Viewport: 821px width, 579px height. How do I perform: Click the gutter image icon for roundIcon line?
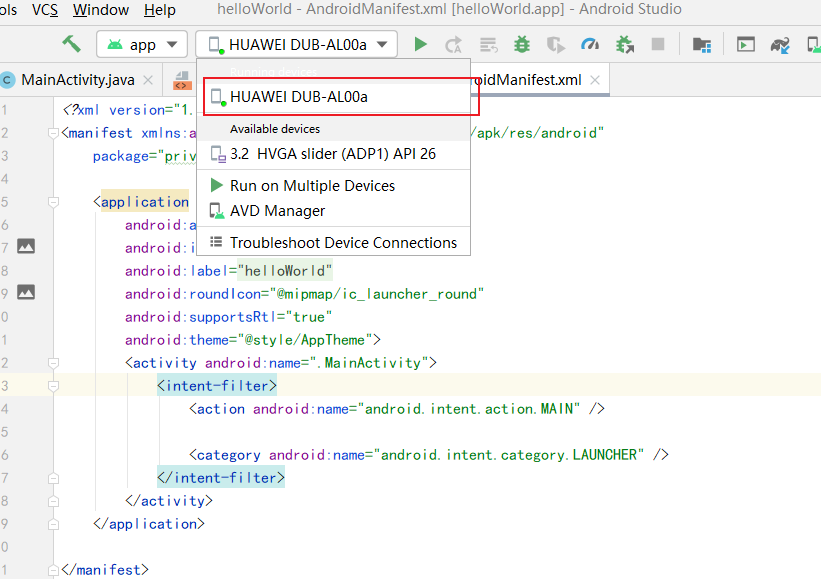click(x=26, y=292)
